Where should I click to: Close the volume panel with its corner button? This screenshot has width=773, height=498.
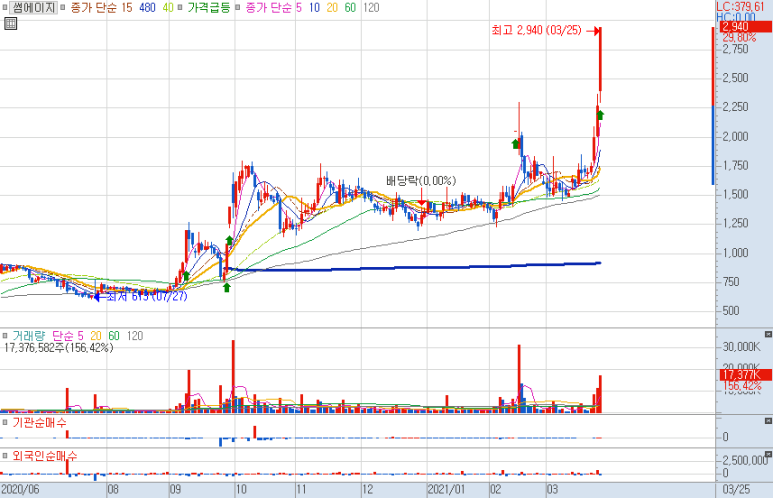(768, 334)
